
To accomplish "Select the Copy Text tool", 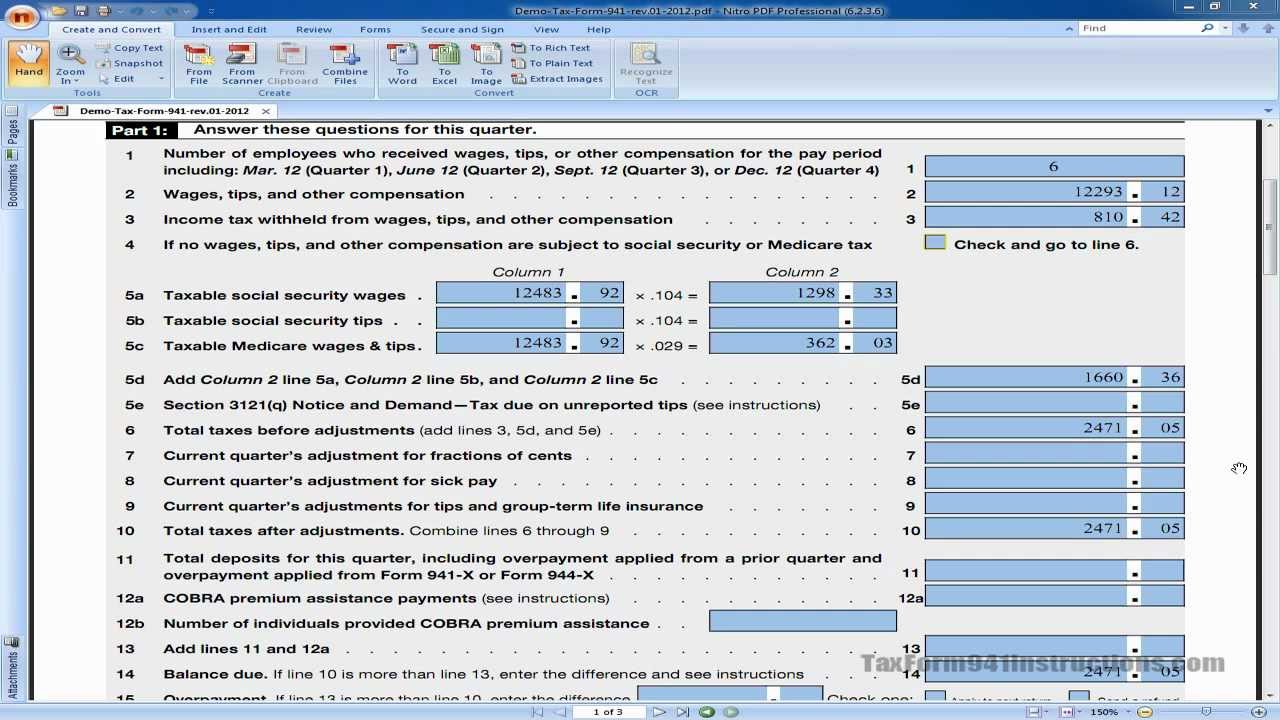I will point(130,48).
